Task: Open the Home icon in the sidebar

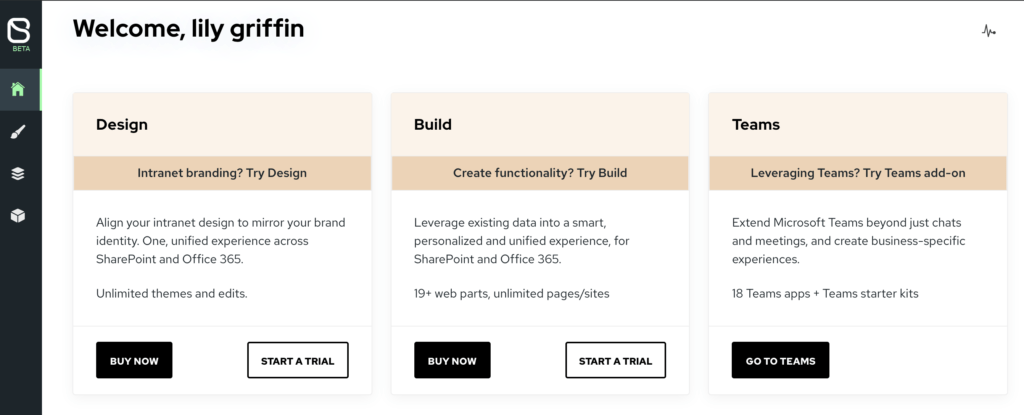Action: pyautogui.click(x=18, y=90)
